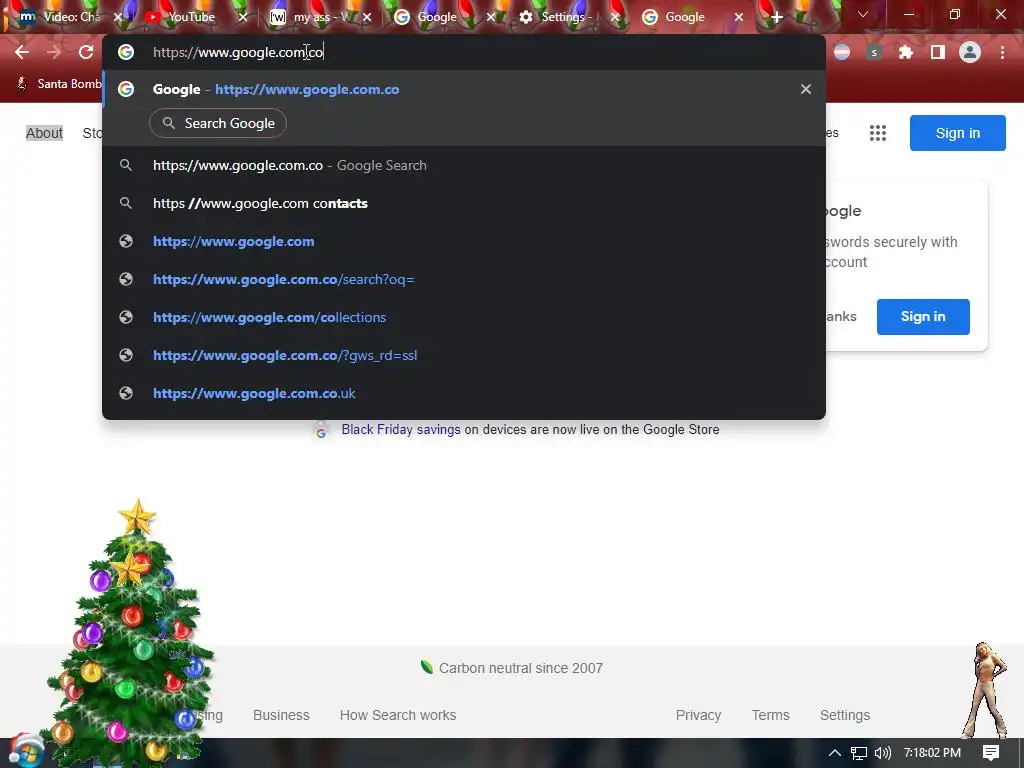
Task: Close the YouTube tab
Action: coord(243,18)
